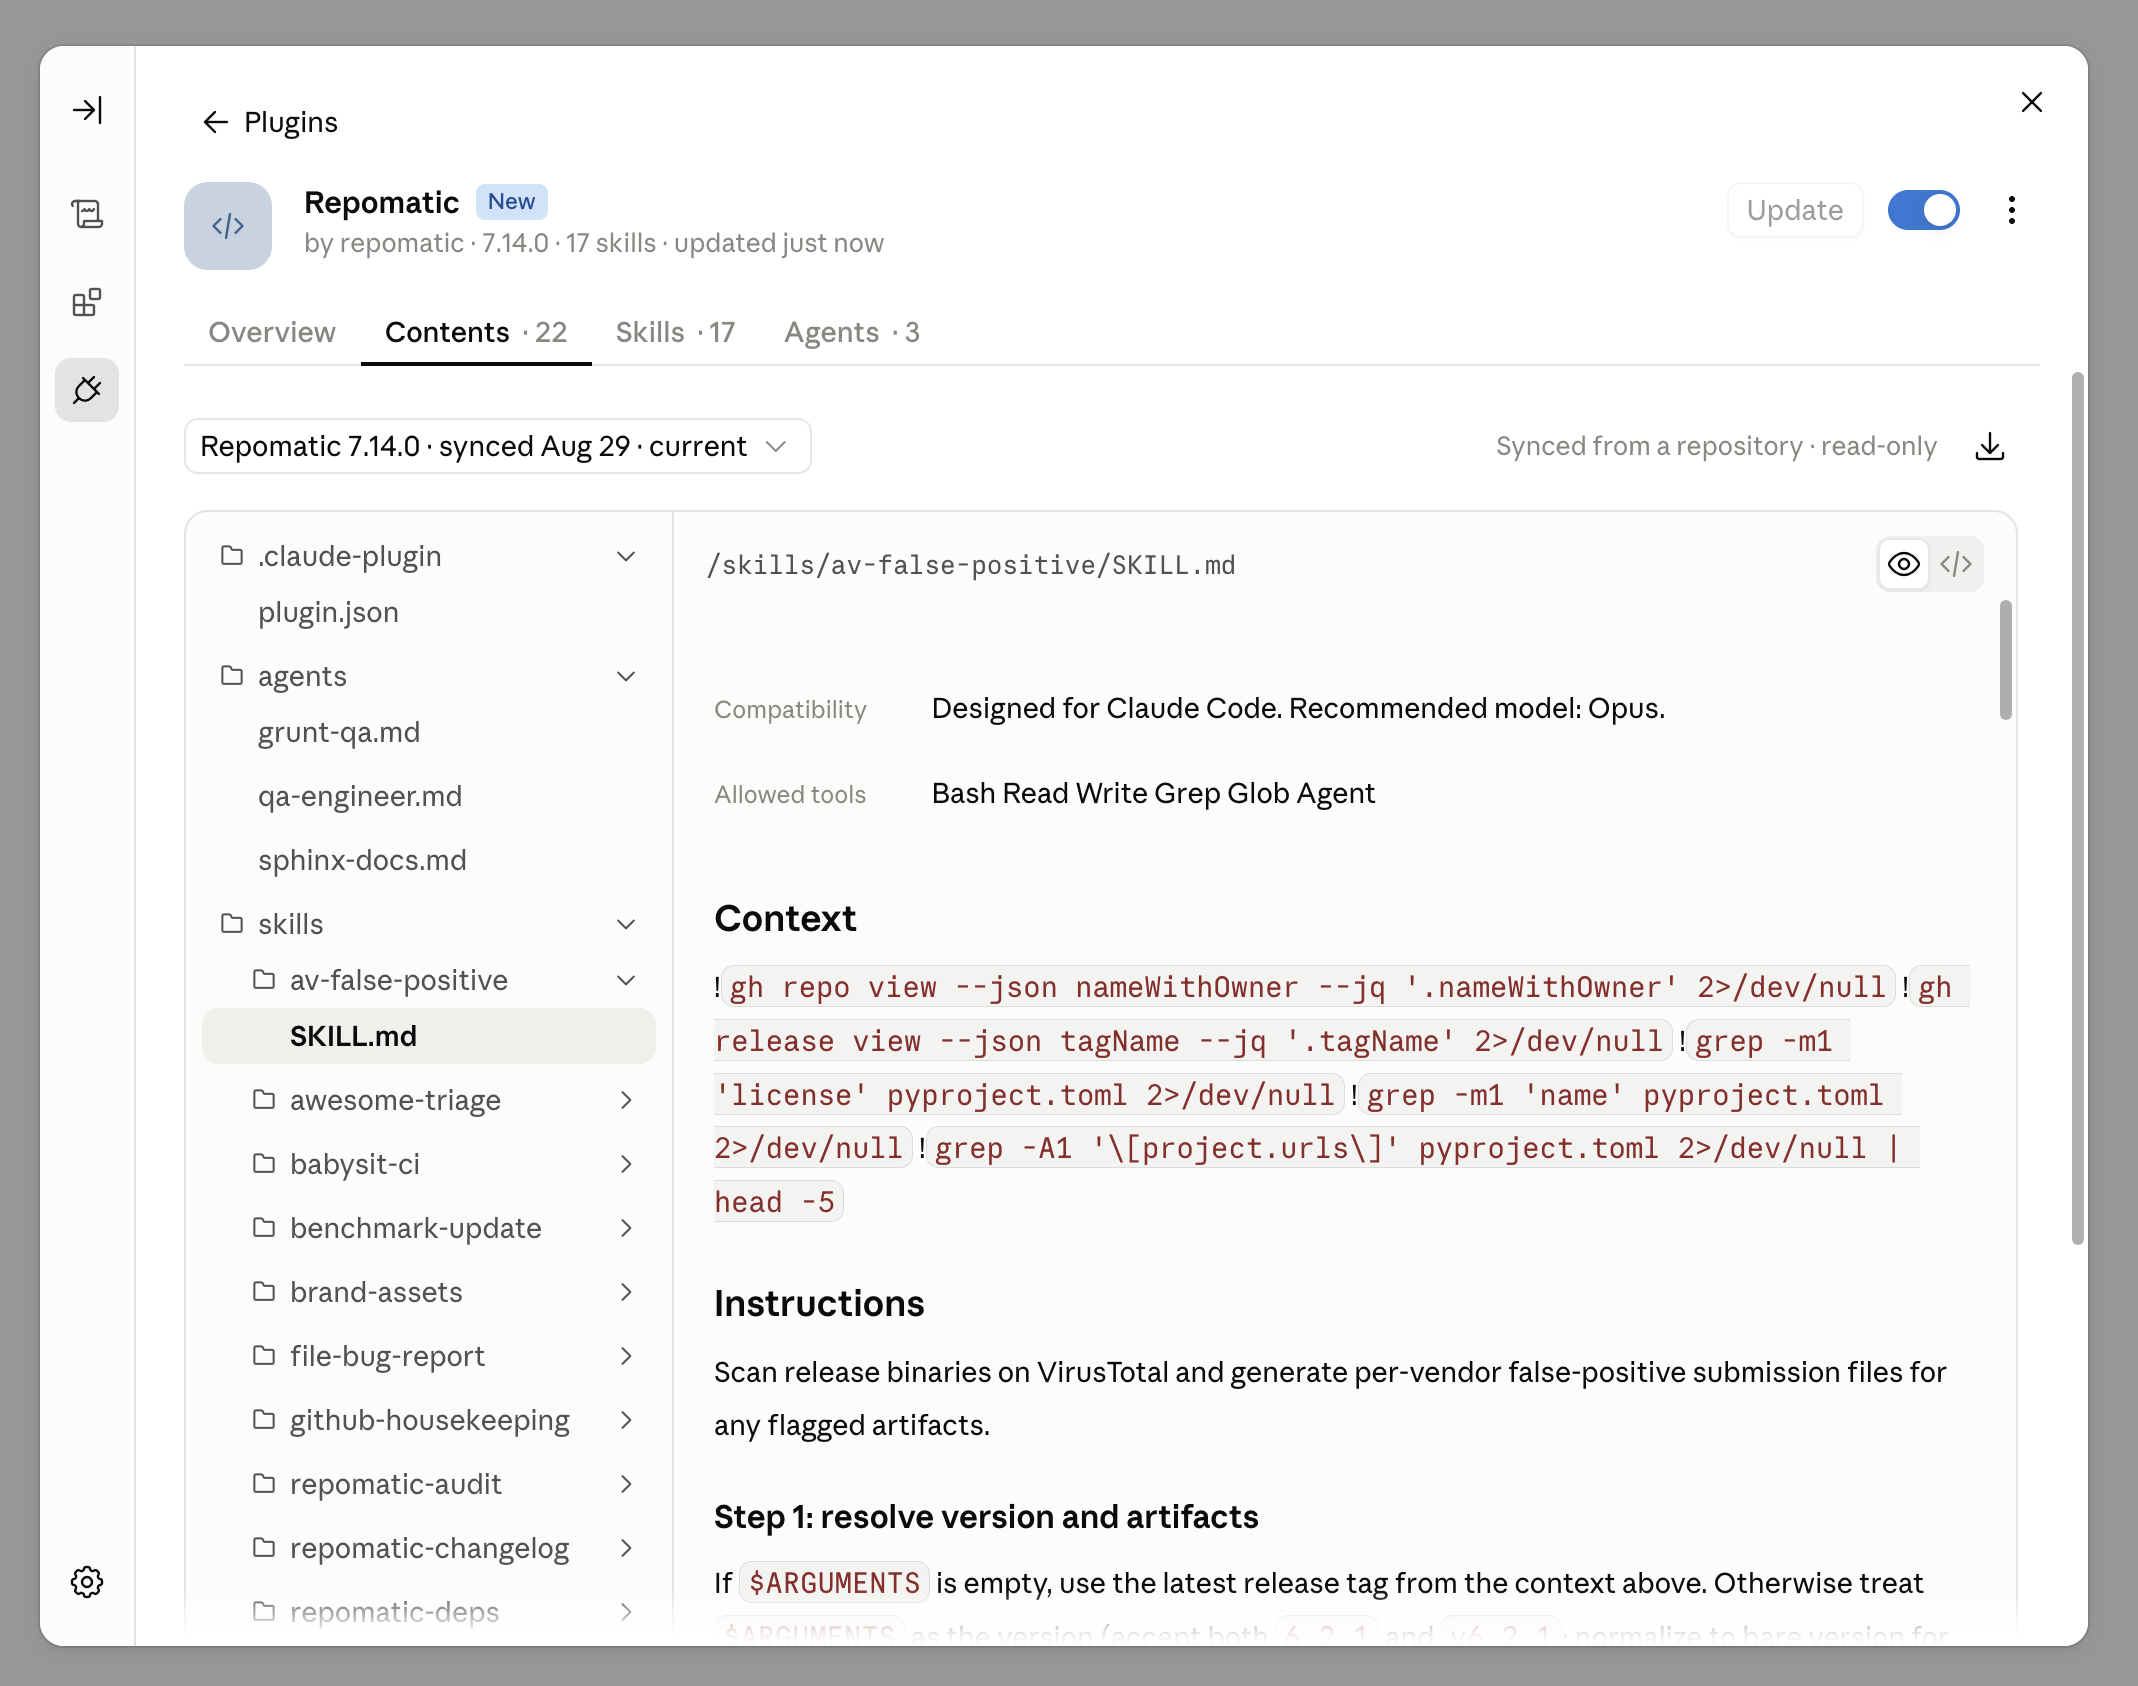Click the /skills/av-false-positive/SKILL.md path
The image size is (2138, 1686).
(x=971, y=566)
